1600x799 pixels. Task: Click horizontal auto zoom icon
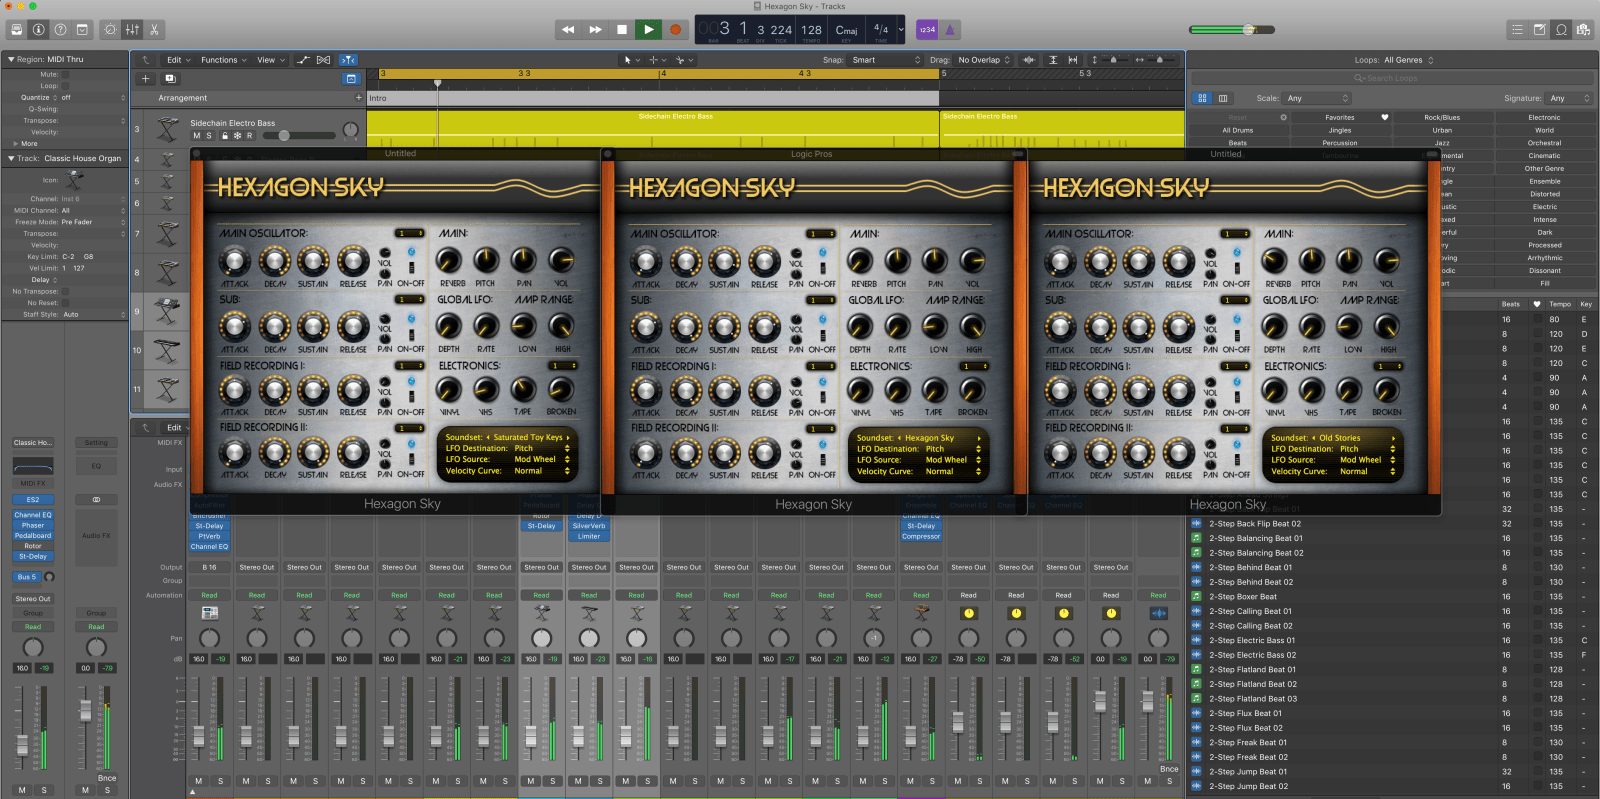point(1073,60)
